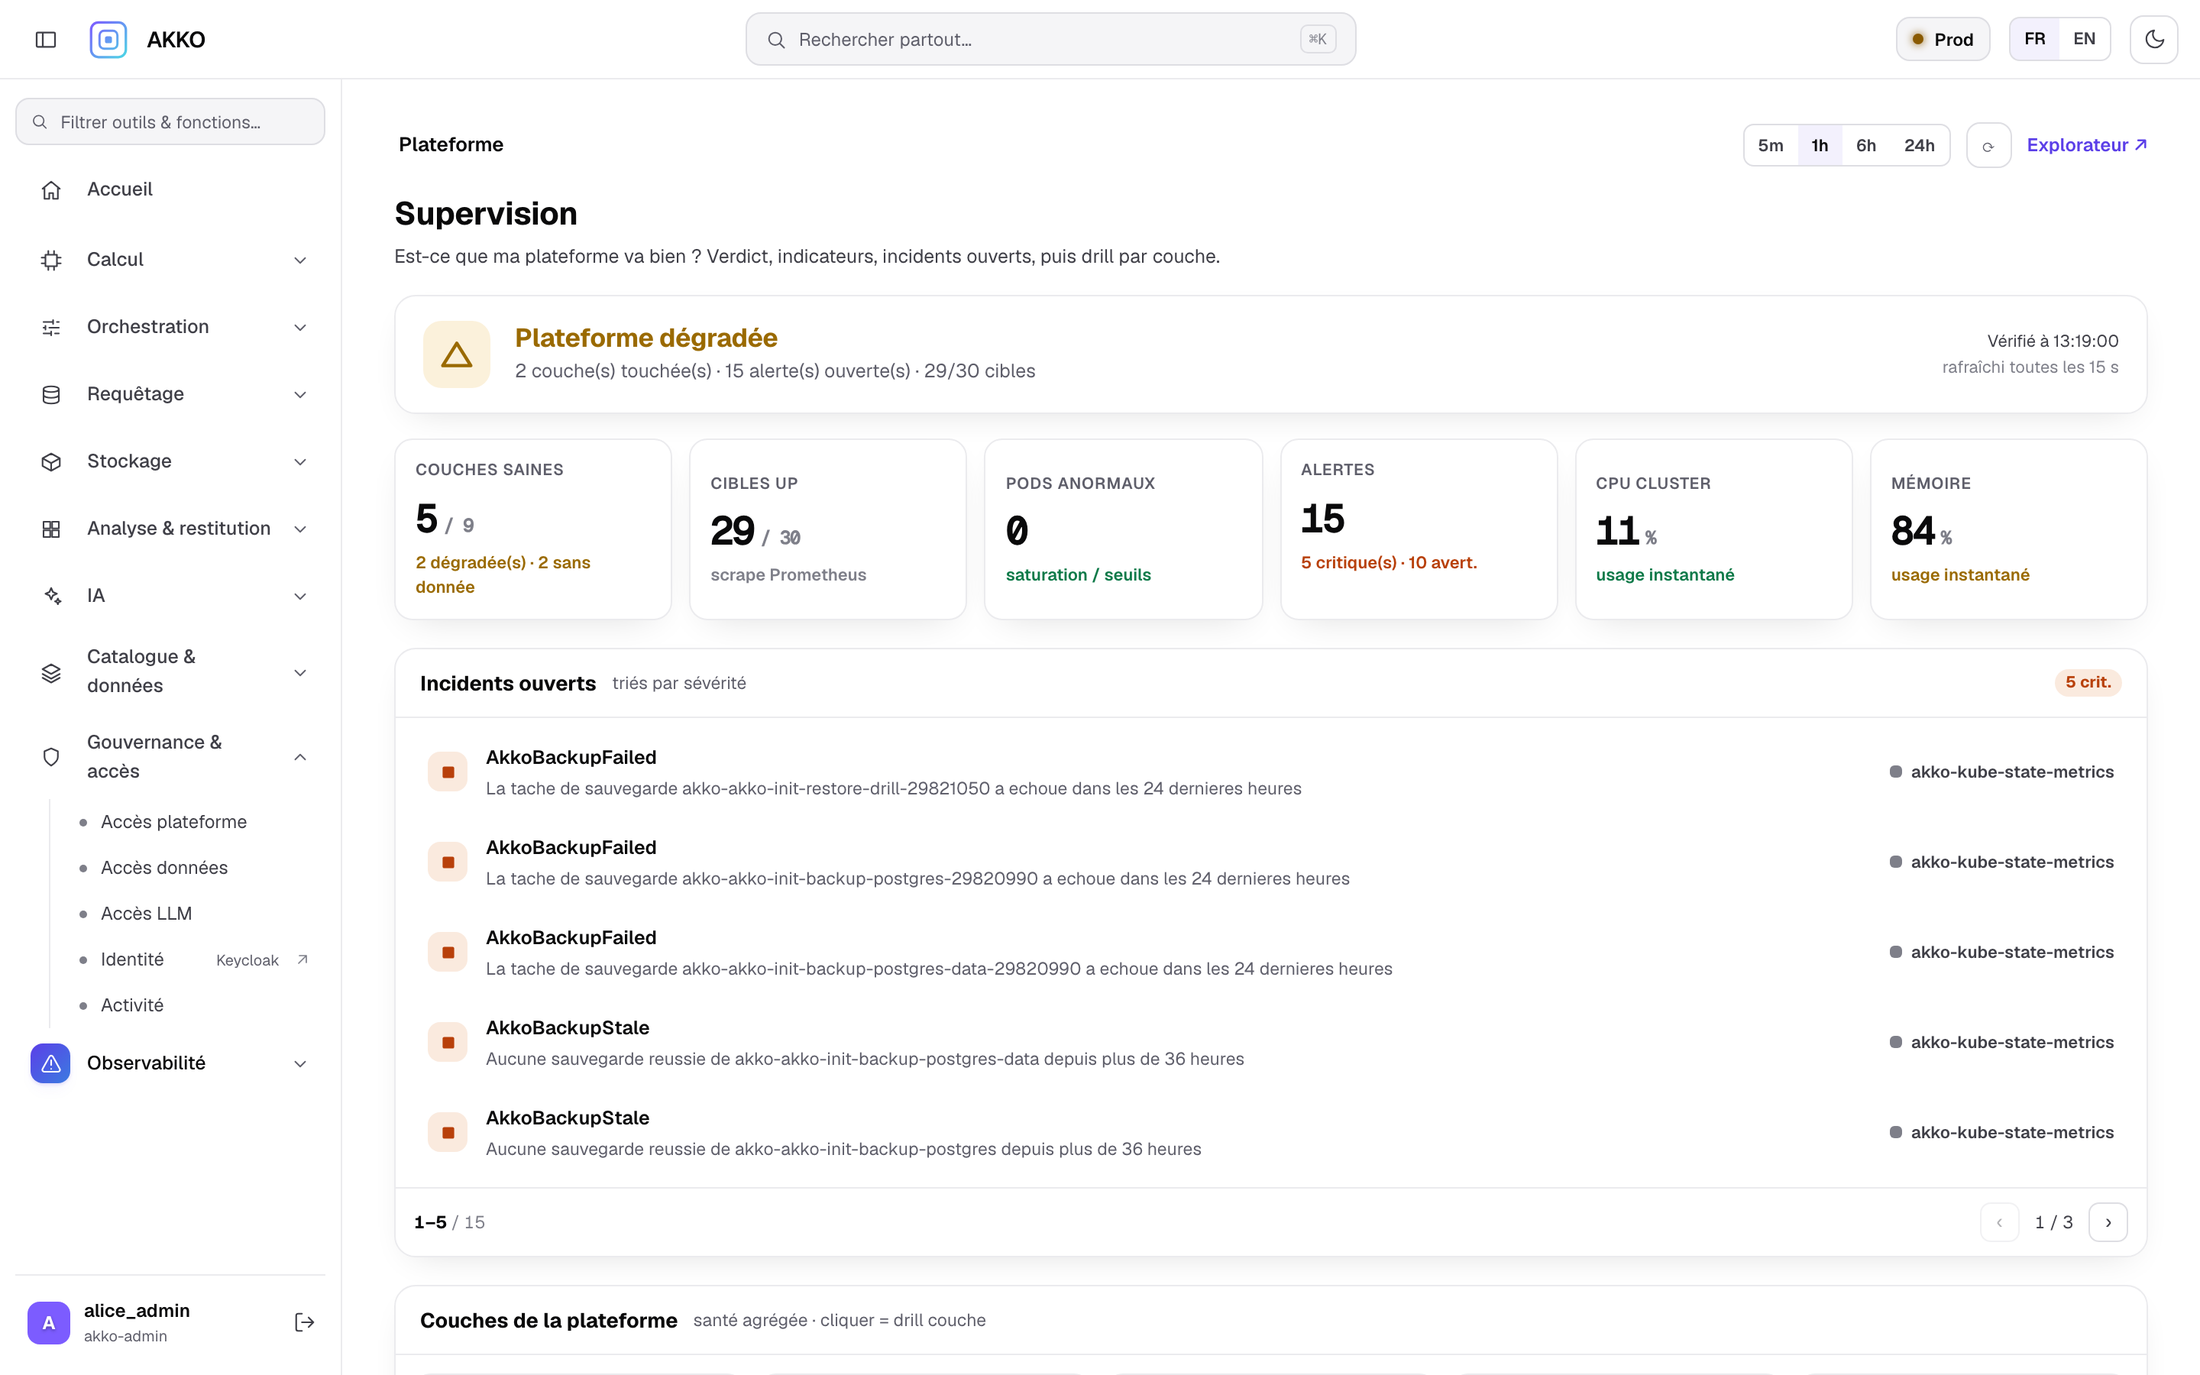
Task: Click severity icon of backup-postgres-29820990 incident
Action: (448, 862)
